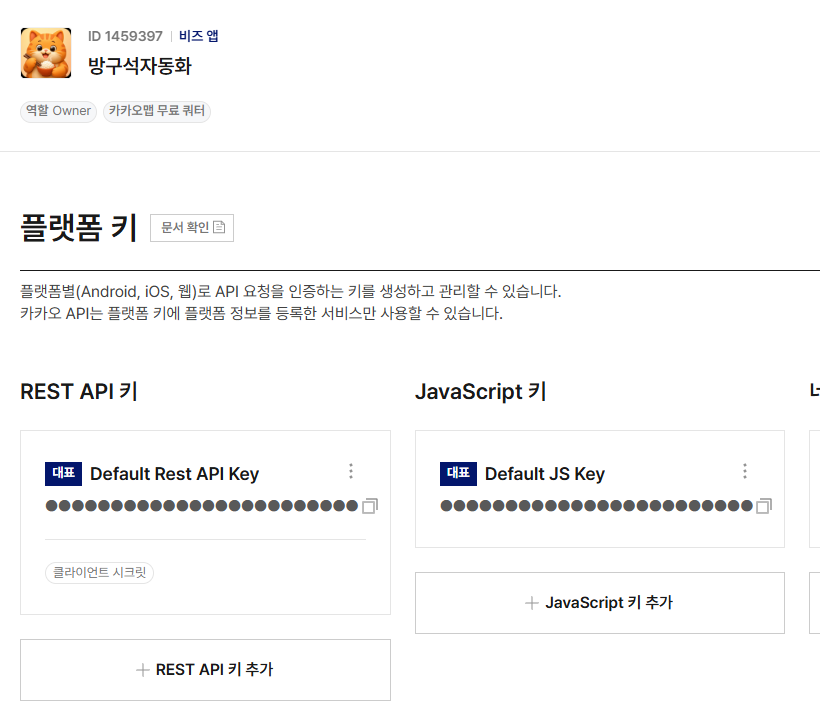Click the app name 방구석자동화
820x710 pixels.
(140, 66)
